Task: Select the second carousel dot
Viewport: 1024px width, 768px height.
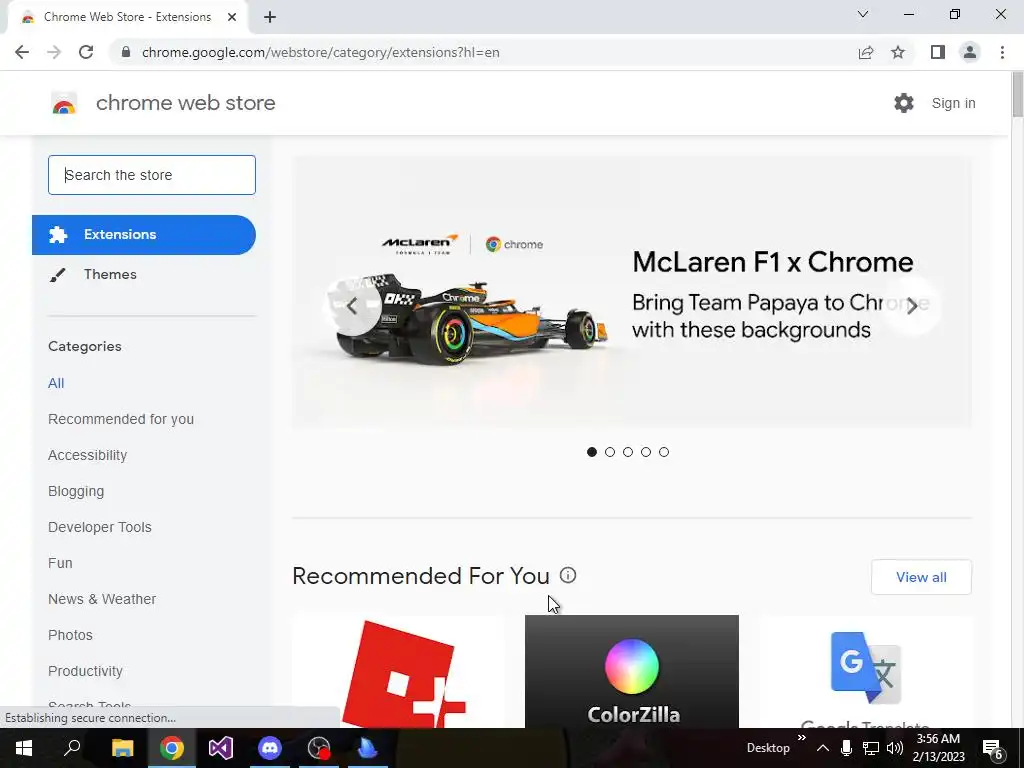Action: (x=610, y=452)
